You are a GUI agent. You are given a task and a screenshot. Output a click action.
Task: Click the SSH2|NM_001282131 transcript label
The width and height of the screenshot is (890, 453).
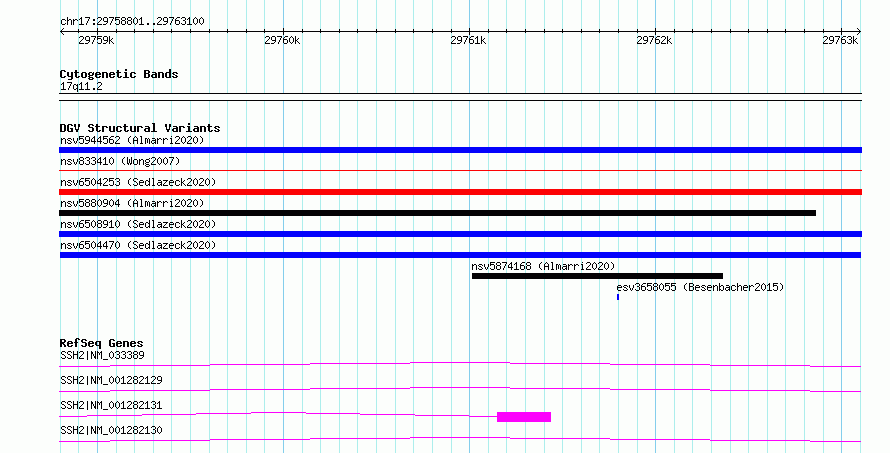pyautogui.click(x=111, y=405)
